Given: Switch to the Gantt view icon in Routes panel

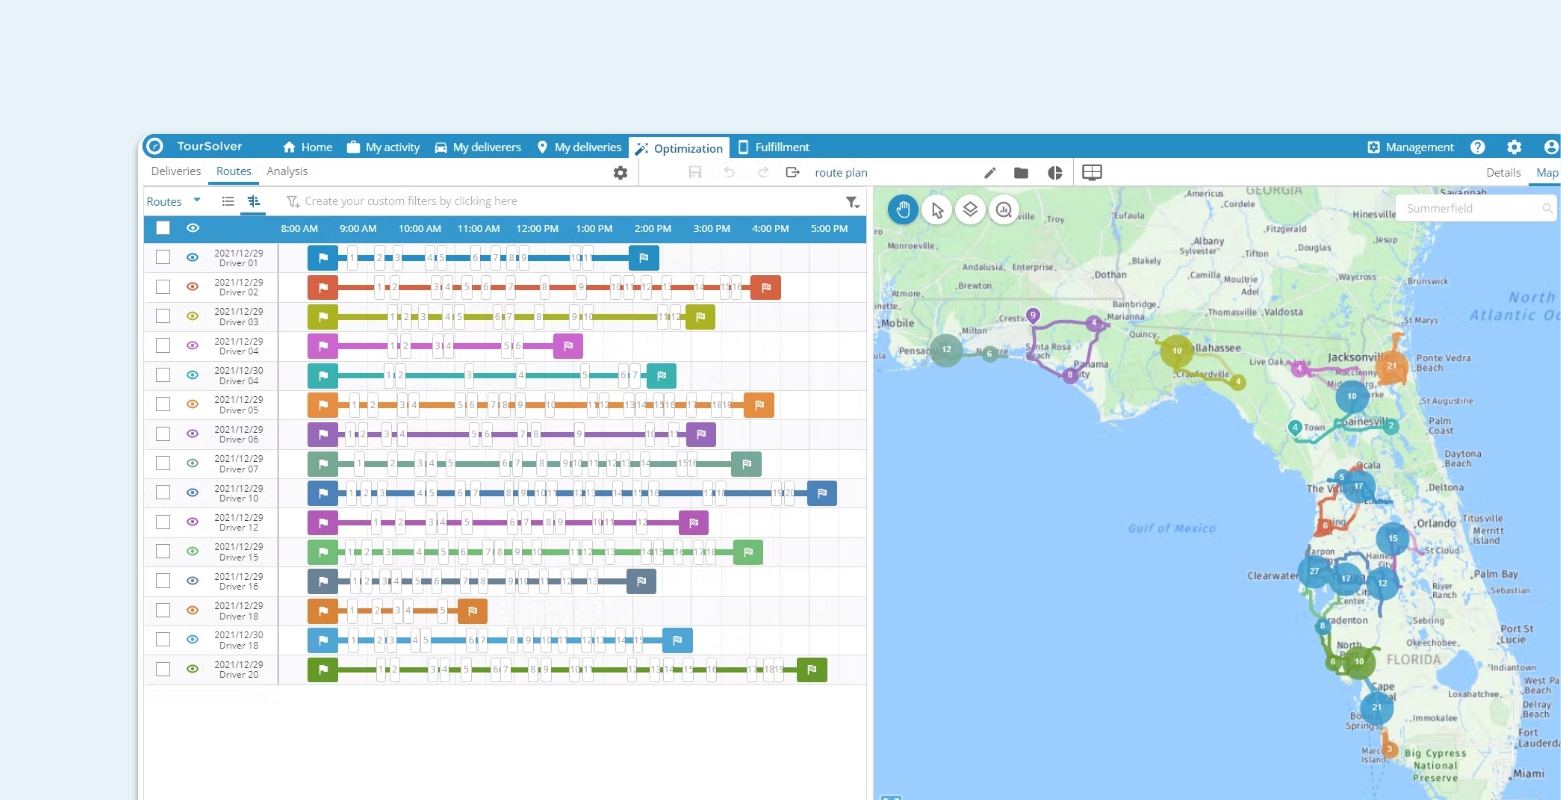Looking at the screenshot, I should tap(253, 201).
